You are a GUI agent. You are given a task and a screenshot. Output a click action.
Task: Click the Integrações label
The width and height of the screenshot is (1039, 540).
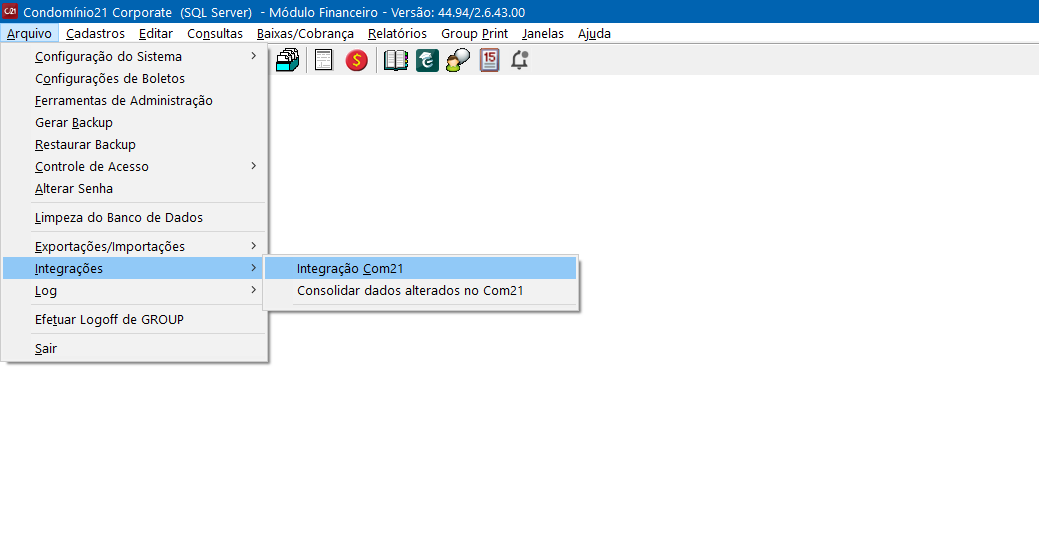coord(69,268)
